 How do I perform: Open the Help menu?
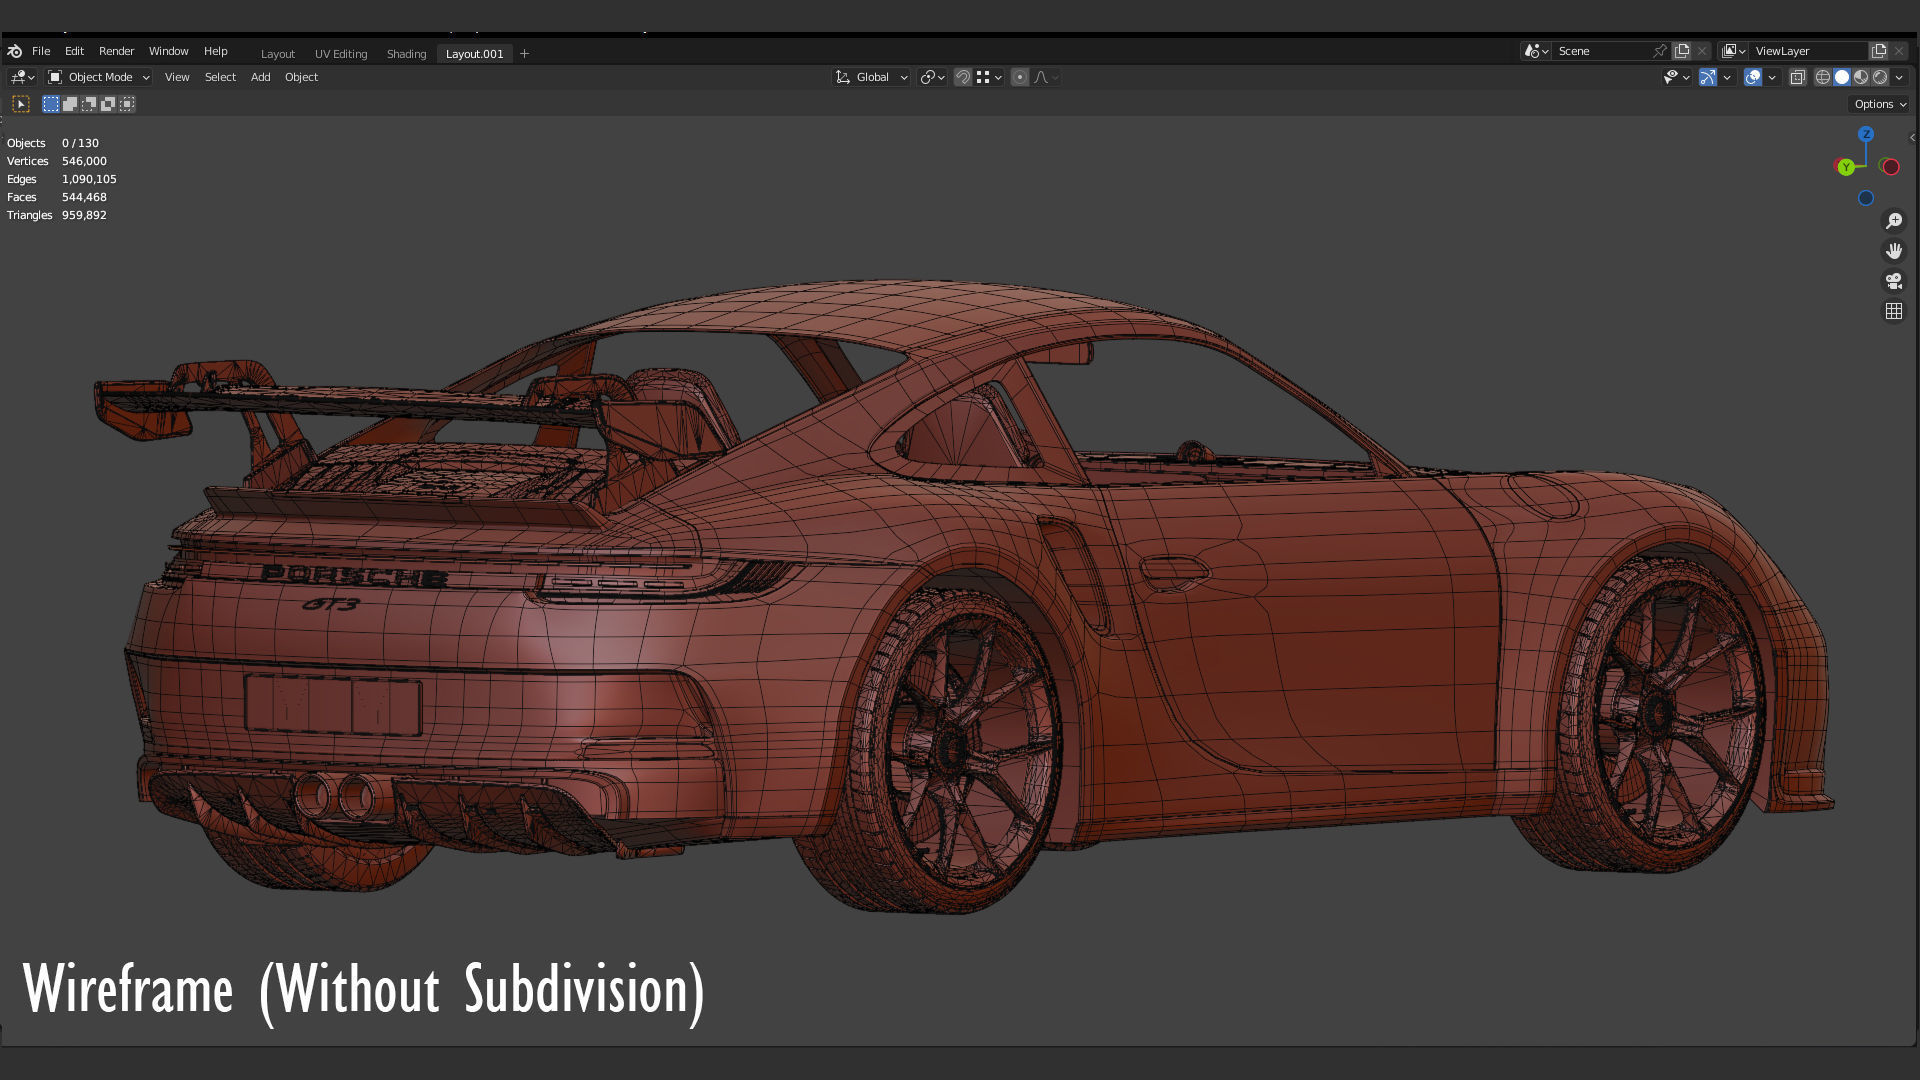[216, 51]
